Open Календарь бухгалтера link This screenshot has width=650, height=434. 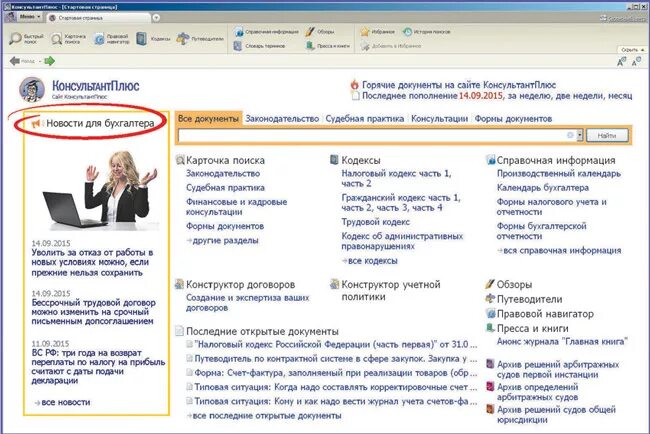543,187
